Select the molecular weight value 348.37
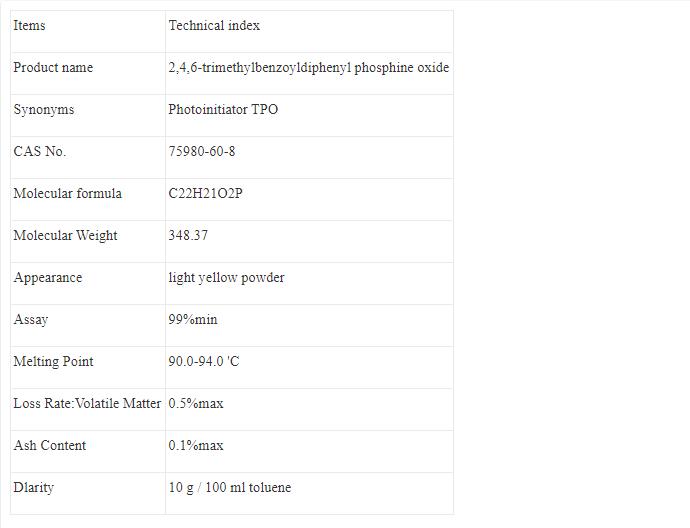 click(x=188, y=236)
